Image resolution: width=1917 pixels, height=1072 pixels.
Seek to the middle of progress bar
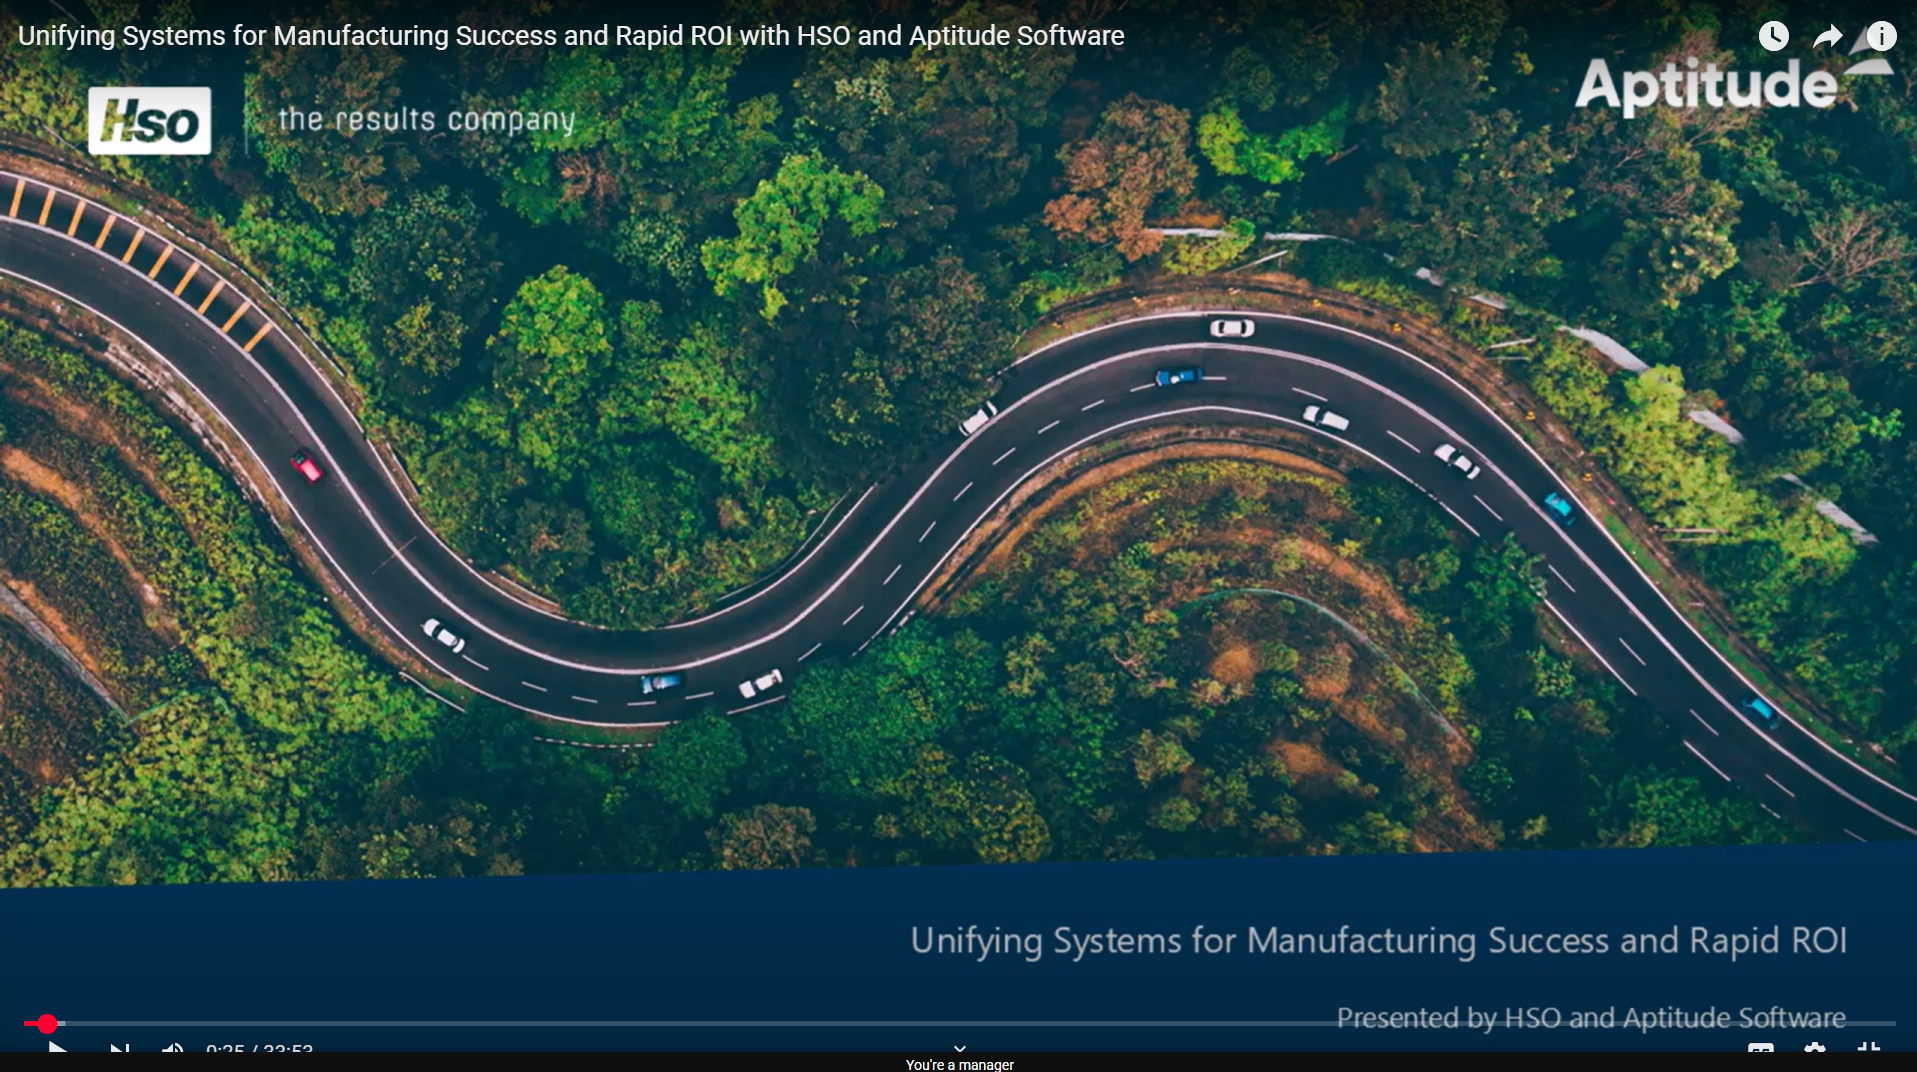pos(959,1023)
